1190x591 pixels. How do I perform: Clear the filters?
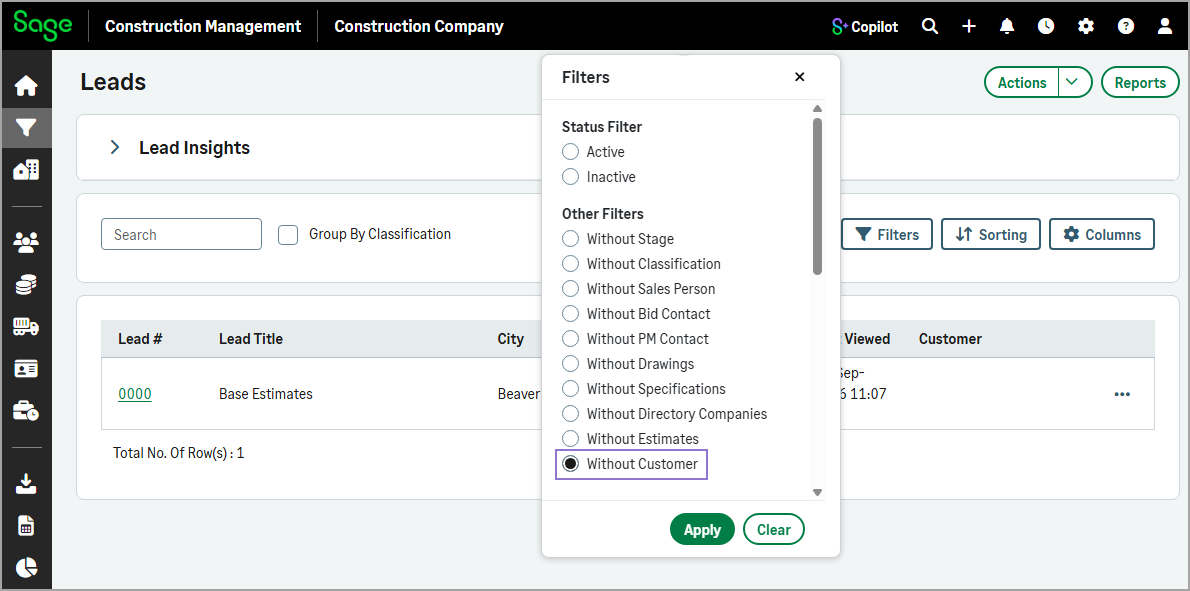(773, 530)
